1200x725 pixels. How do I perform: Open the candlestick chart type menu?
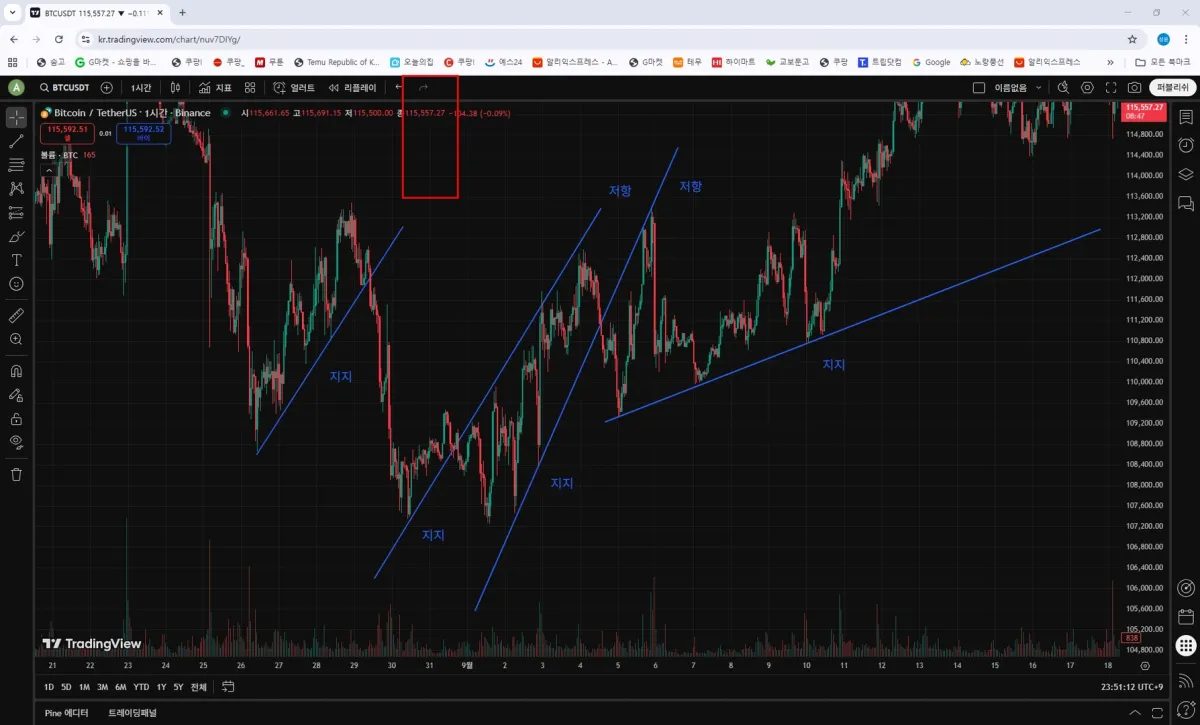(x=175, y=88)
